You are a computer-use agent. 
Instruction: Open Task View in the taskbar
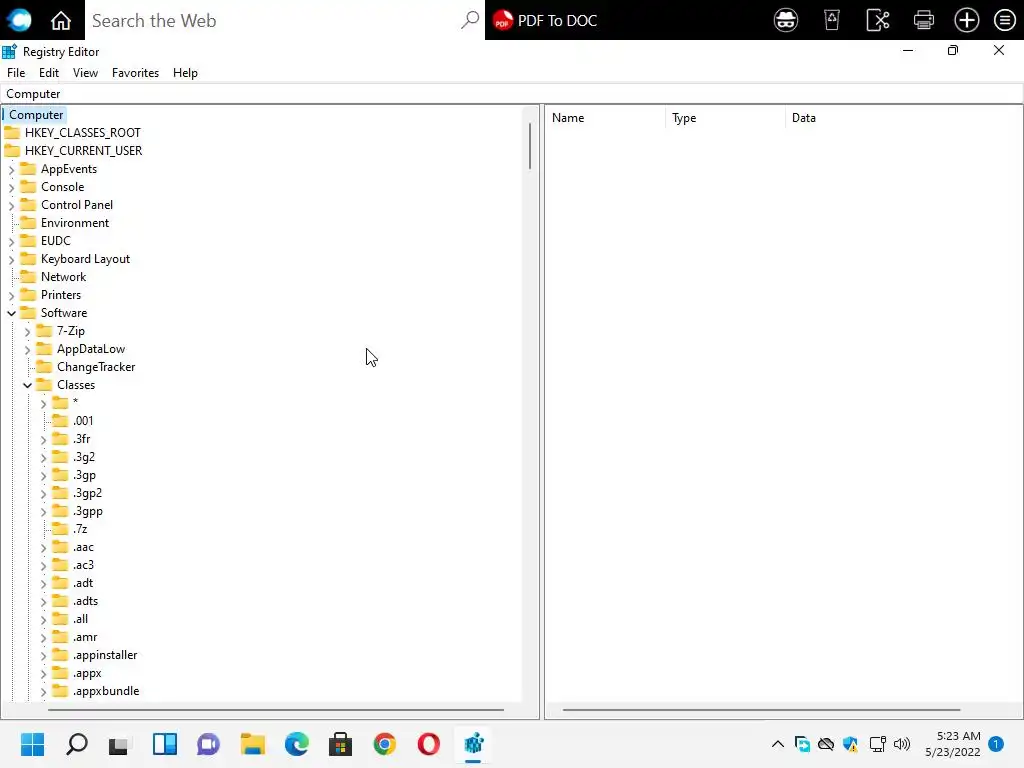(119, 744)
